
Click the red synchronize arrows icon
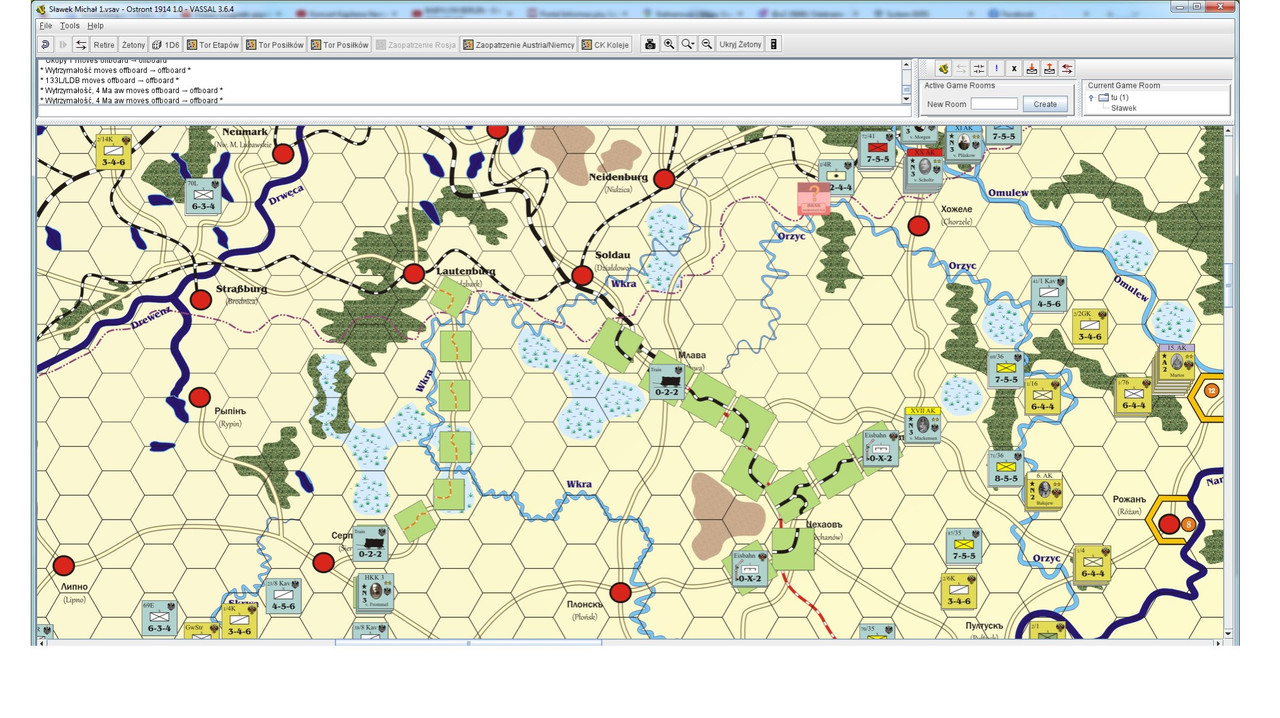(1068, 68)
